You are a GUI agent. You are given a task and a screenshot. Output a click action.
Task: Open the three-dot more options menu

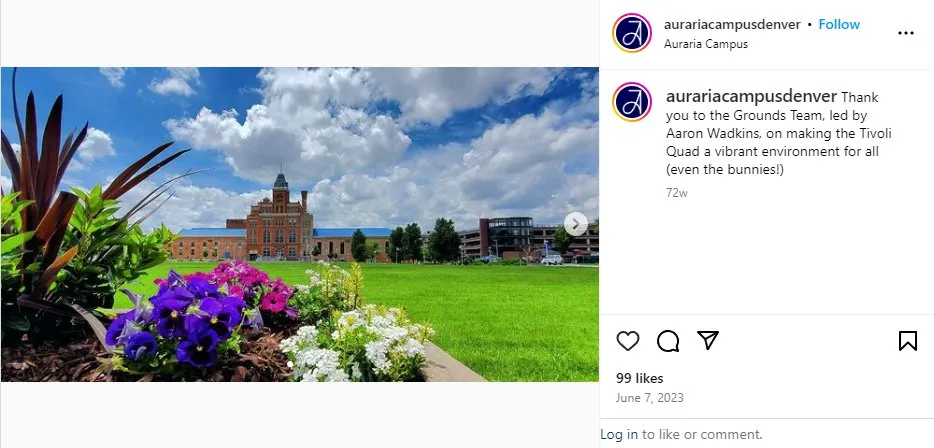[905, 33]
